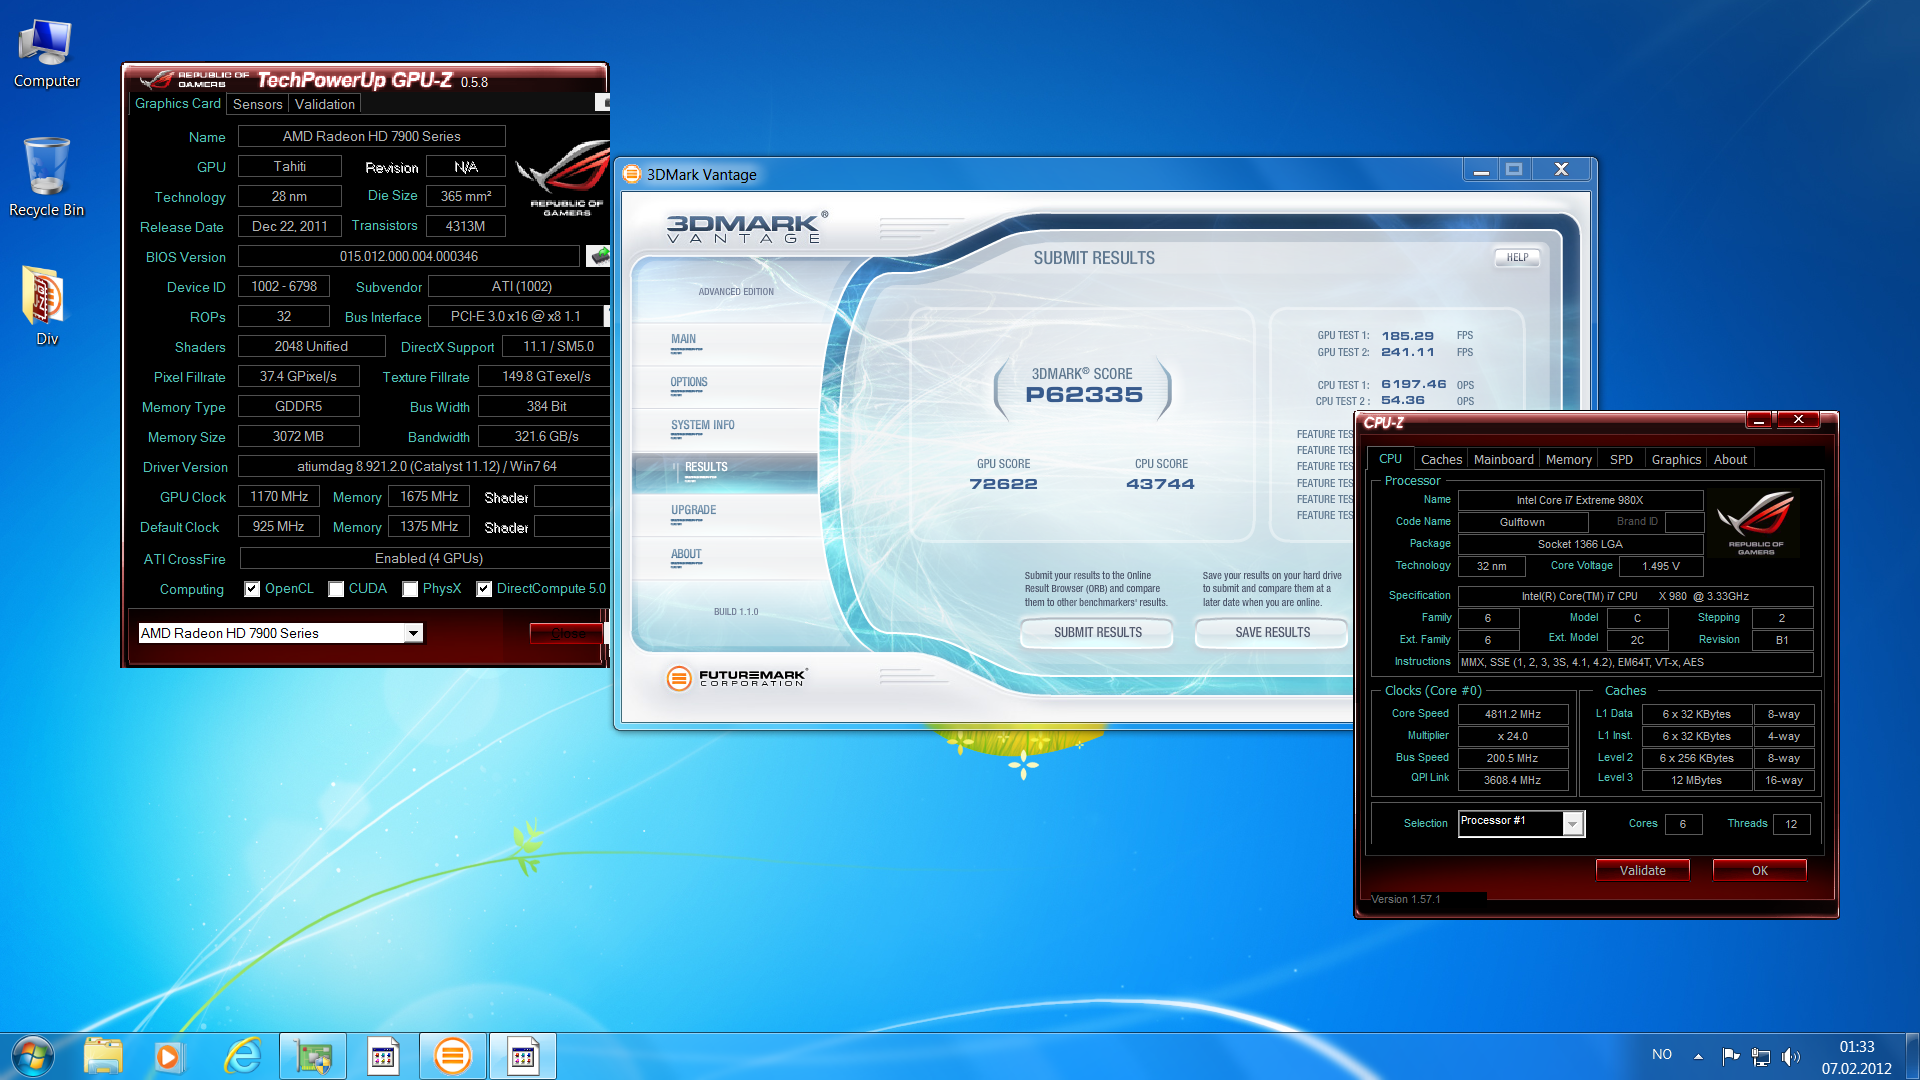Click the Show desktop strip at taskbar end

1912,1056
